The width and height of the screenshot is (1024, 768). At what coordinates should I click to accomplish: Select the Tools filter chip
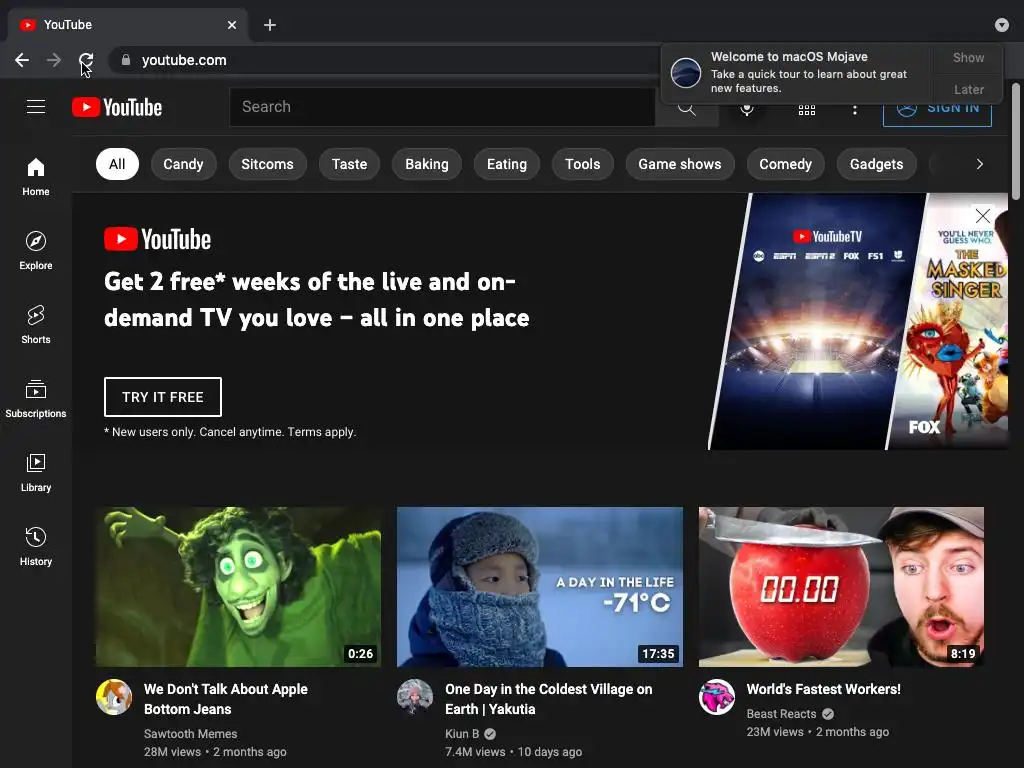click(x=583, y=164)
